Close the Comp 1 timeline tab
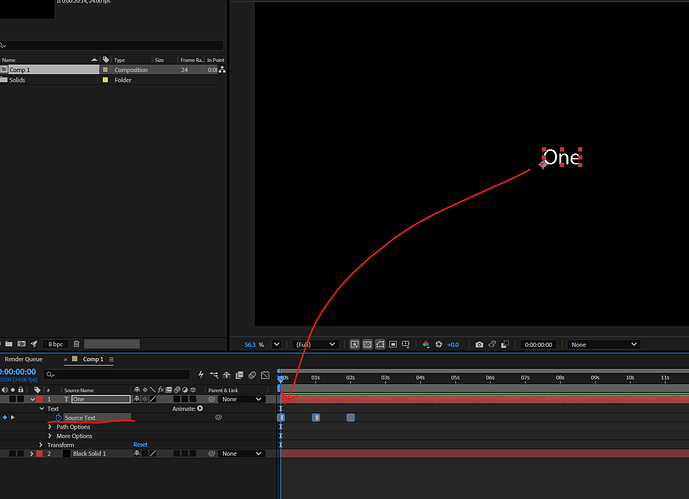Viewport: 689px width, 499px height. (x=66, y=359)
